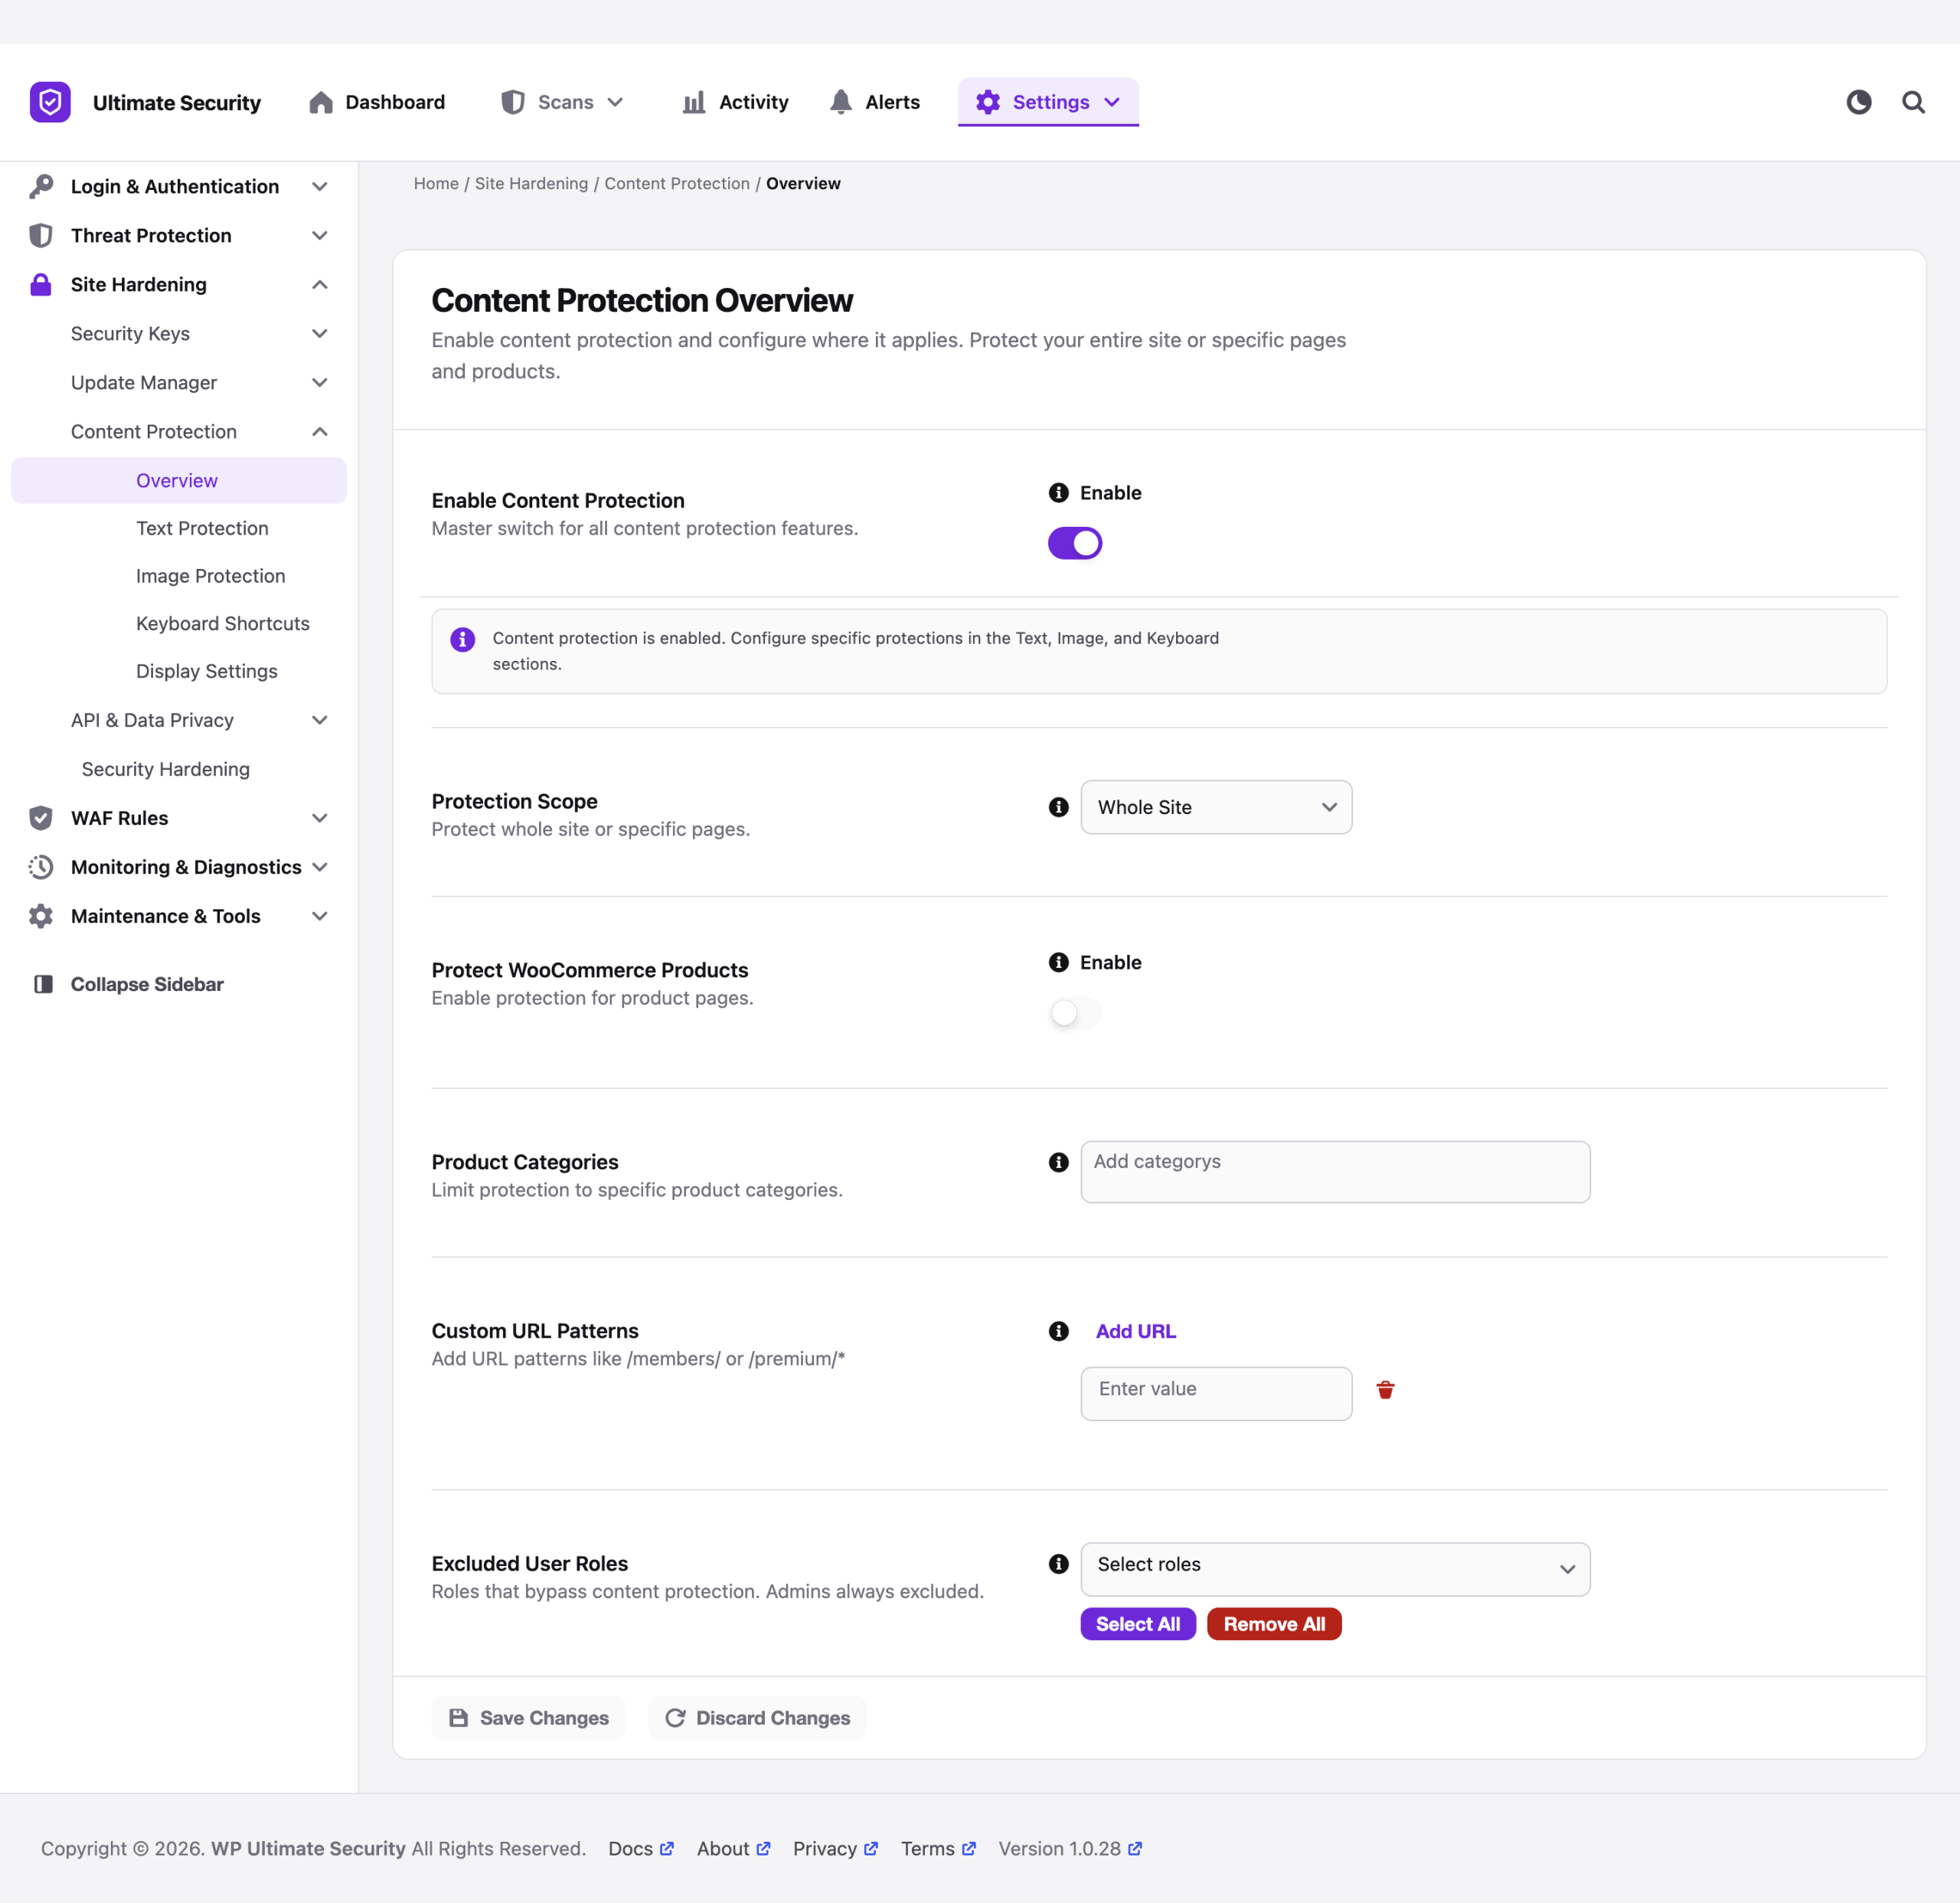Click info icon for Excluded User Roles

pos(1058,1564)
